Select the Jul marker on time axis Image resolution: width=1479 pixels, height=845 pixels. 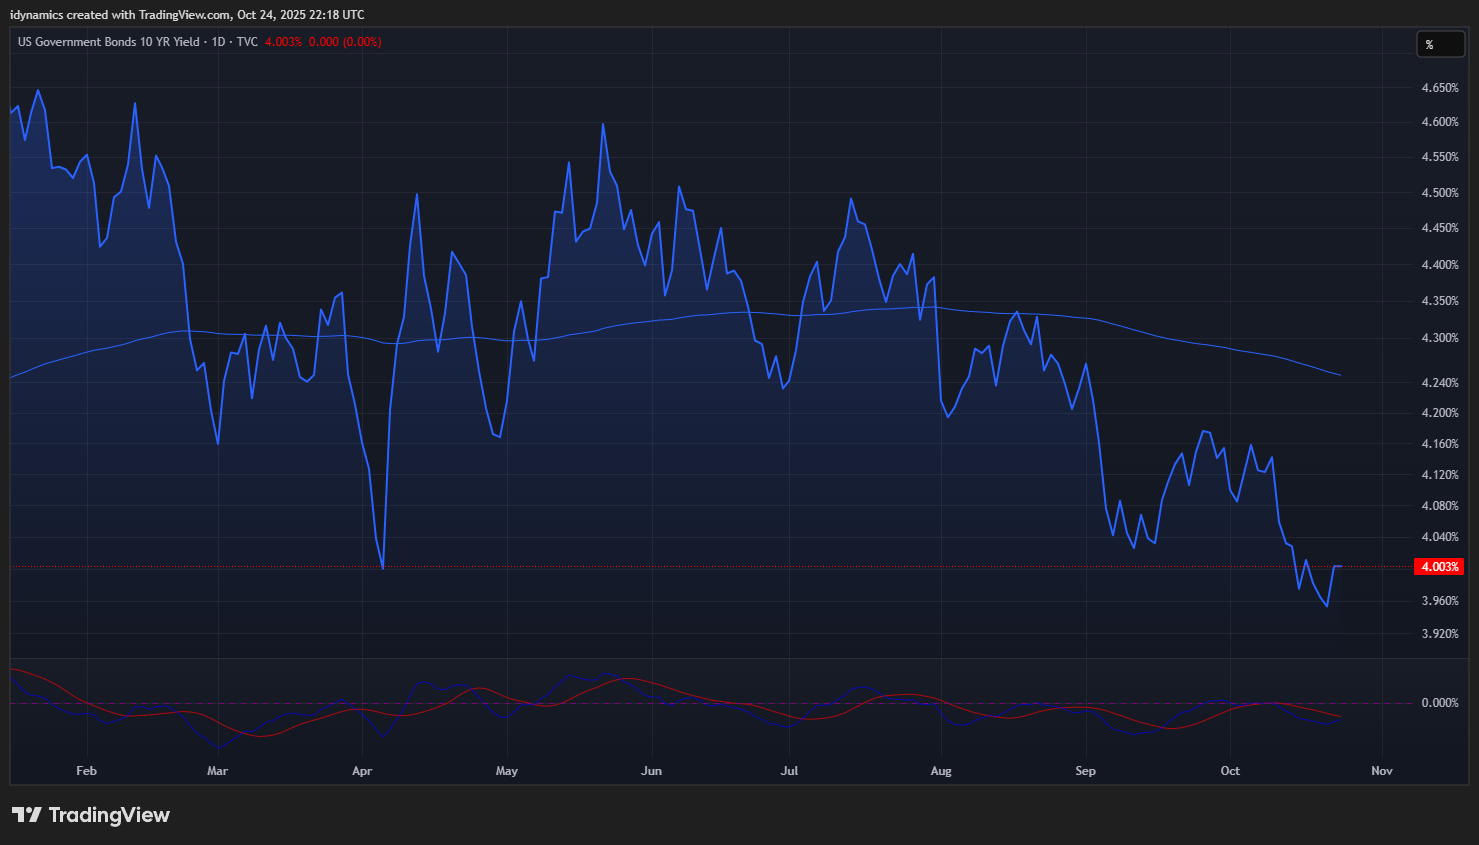[789, 771]
